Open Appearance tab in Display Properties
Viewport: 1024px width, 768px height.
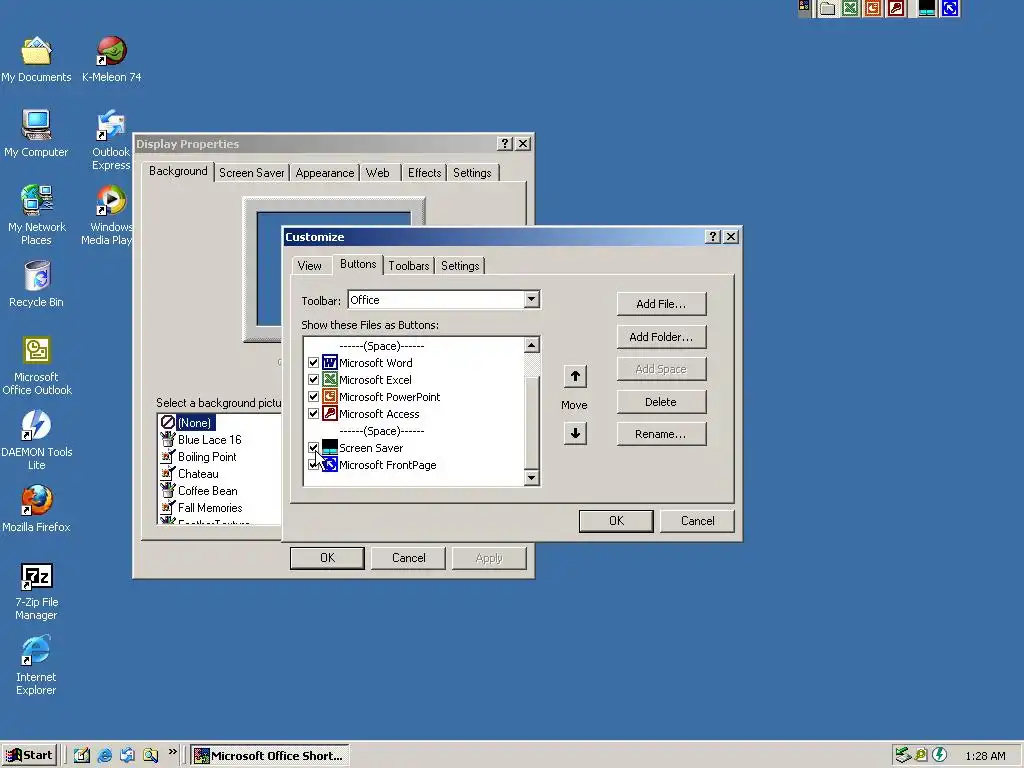[325, 173]
